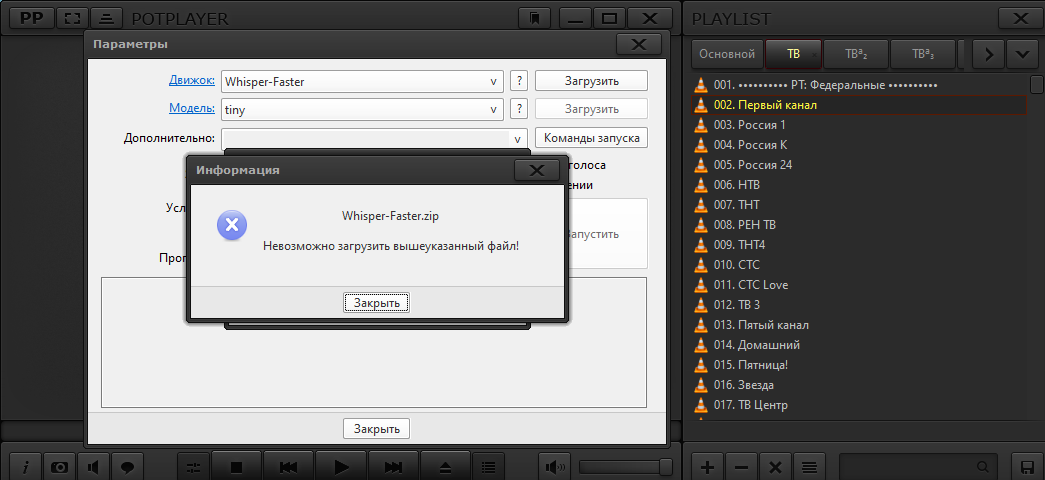
Task: Toggle pin on top in the title bar
Action: coord(536,18)
